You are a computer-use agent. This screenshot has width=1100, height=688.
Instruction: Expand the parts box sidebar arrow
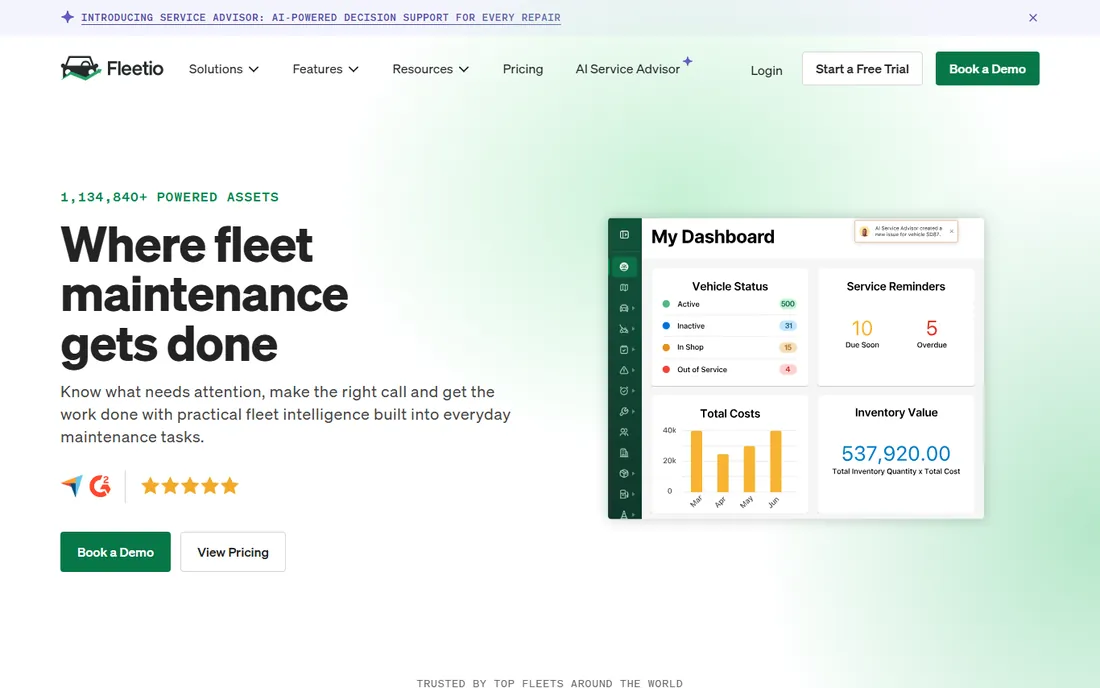633,473
